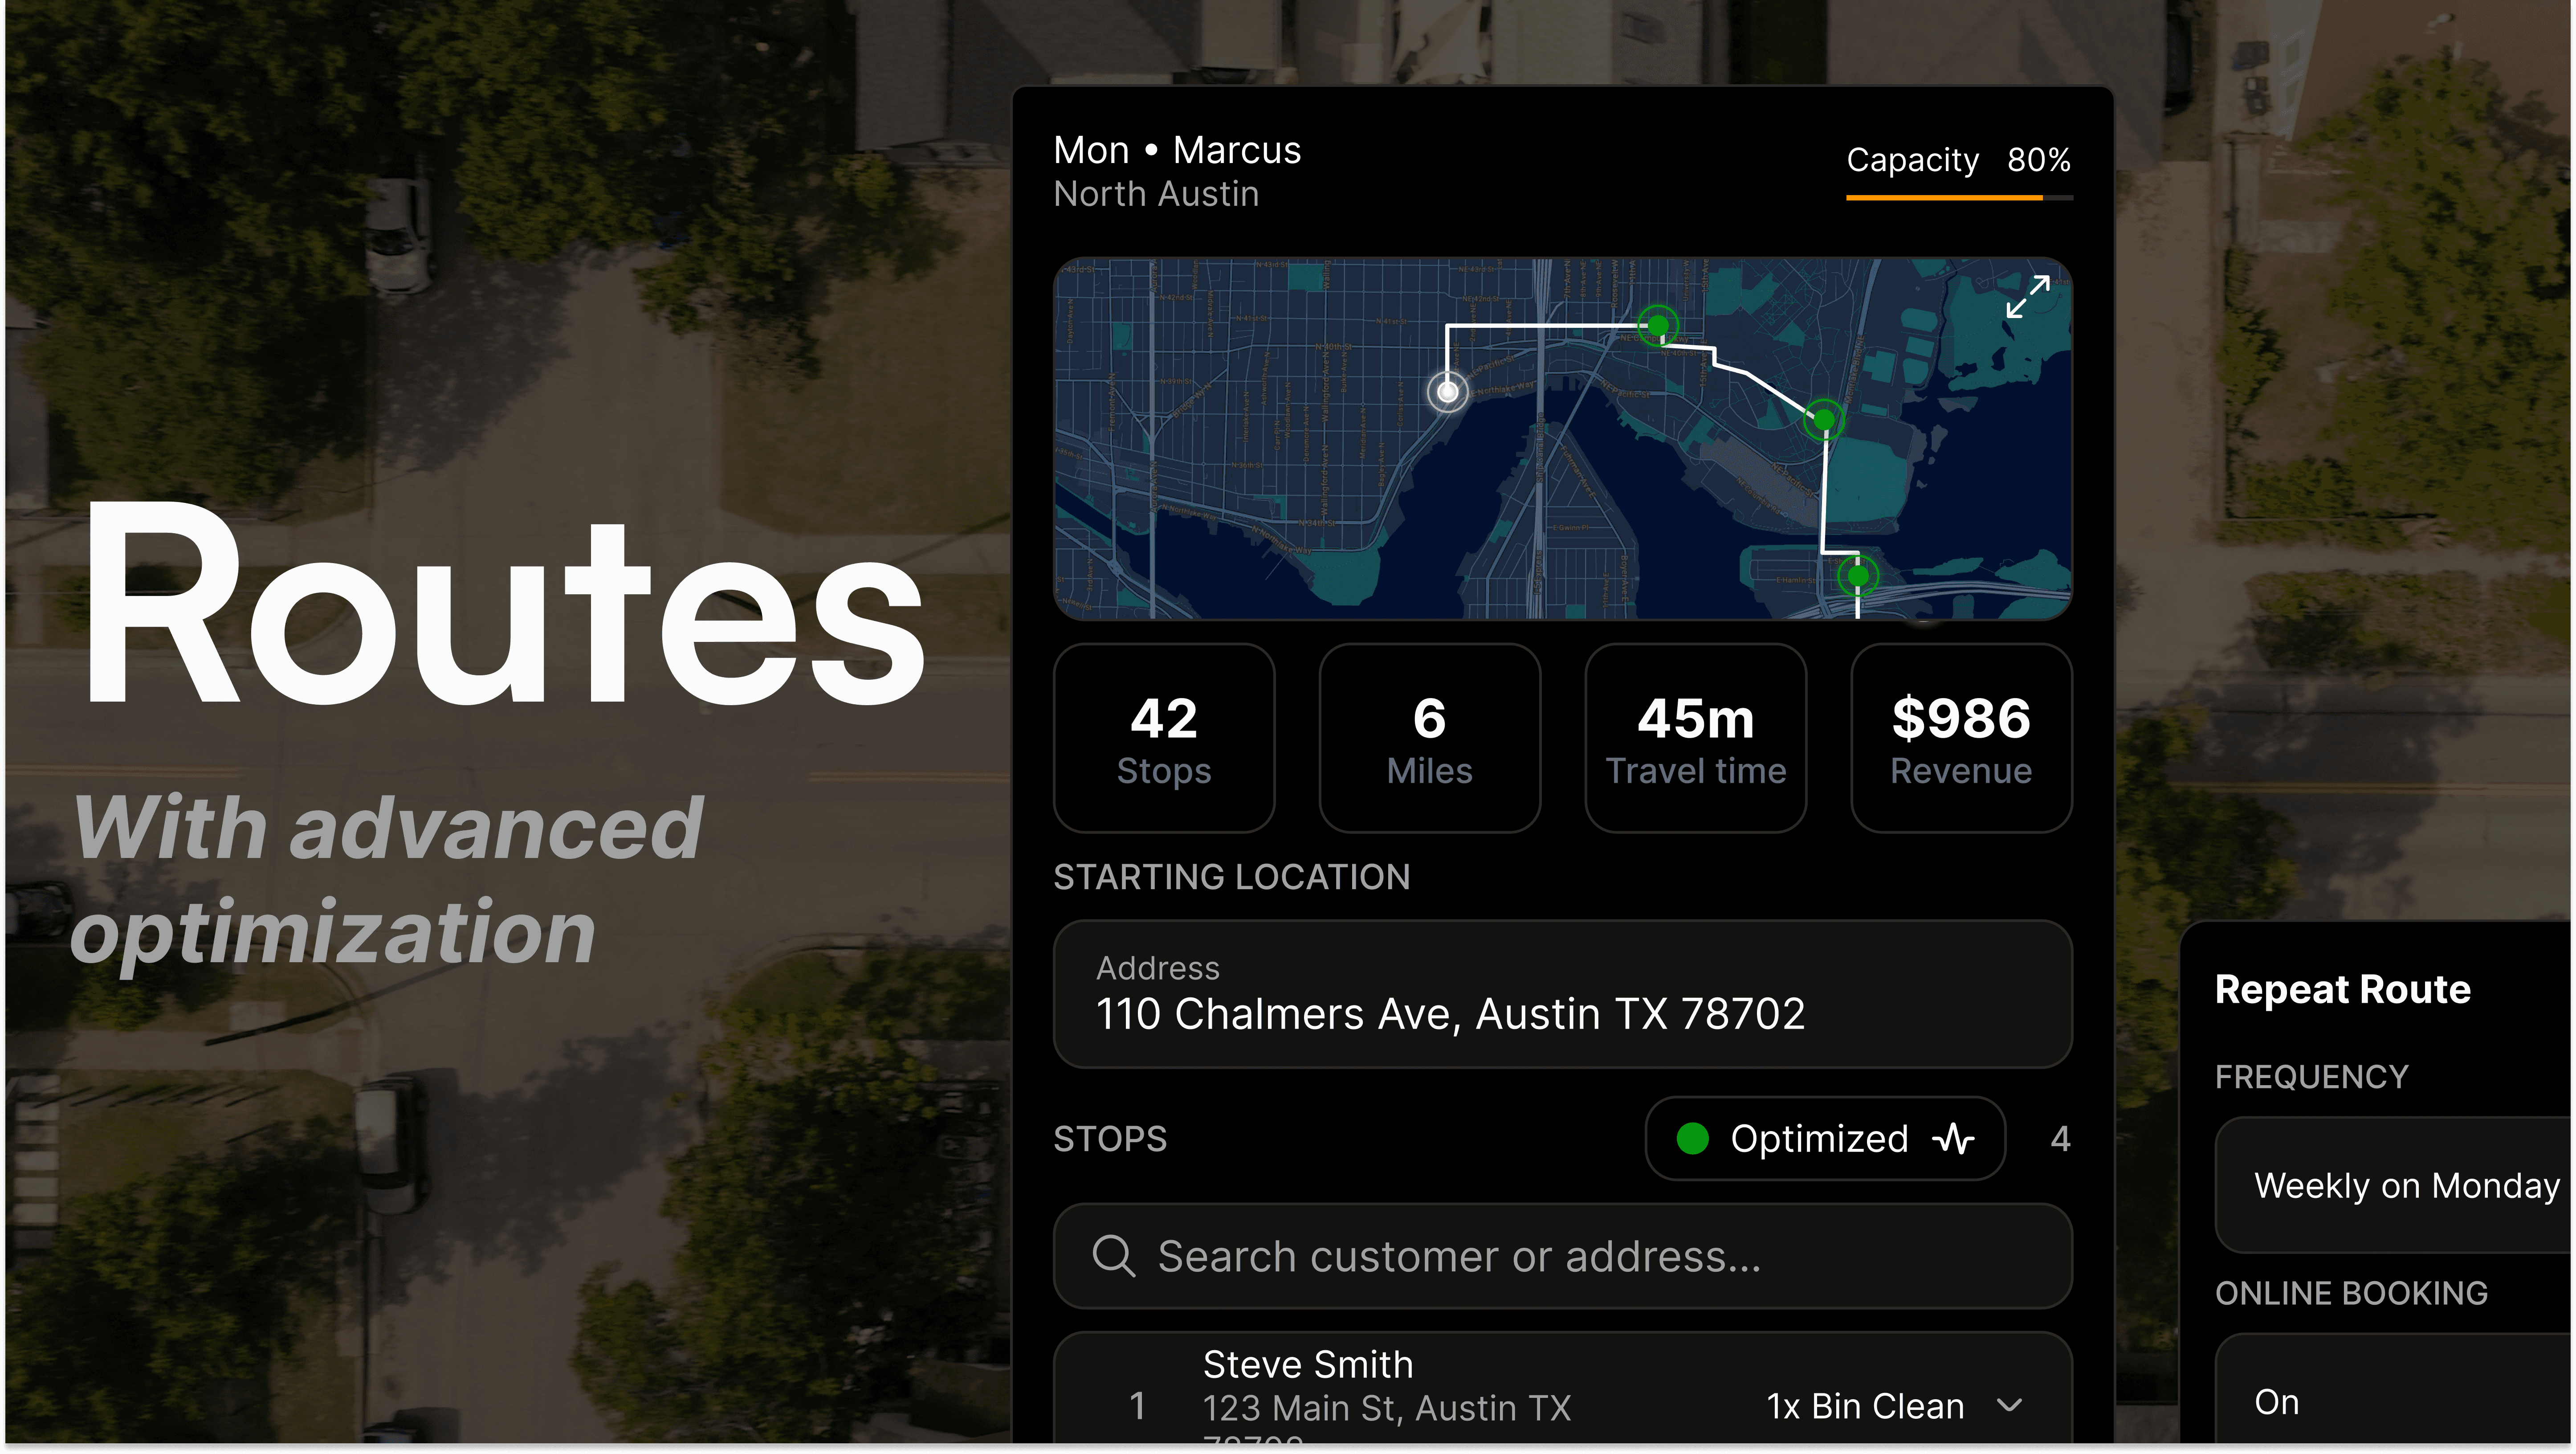Viewport: 2576px width, 1454px height.
Task: Toggle the Online Booking On field
Action: tap(2390, 1400)
